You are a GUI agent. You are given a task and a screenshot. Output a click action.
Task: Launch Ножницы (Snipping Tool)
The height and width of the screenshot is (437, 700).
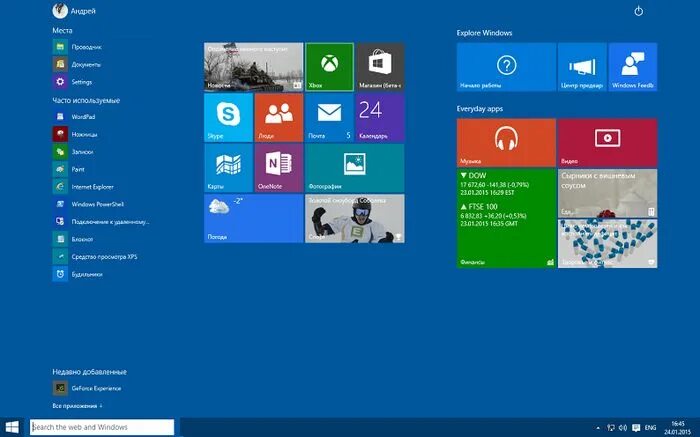point(75,134)
